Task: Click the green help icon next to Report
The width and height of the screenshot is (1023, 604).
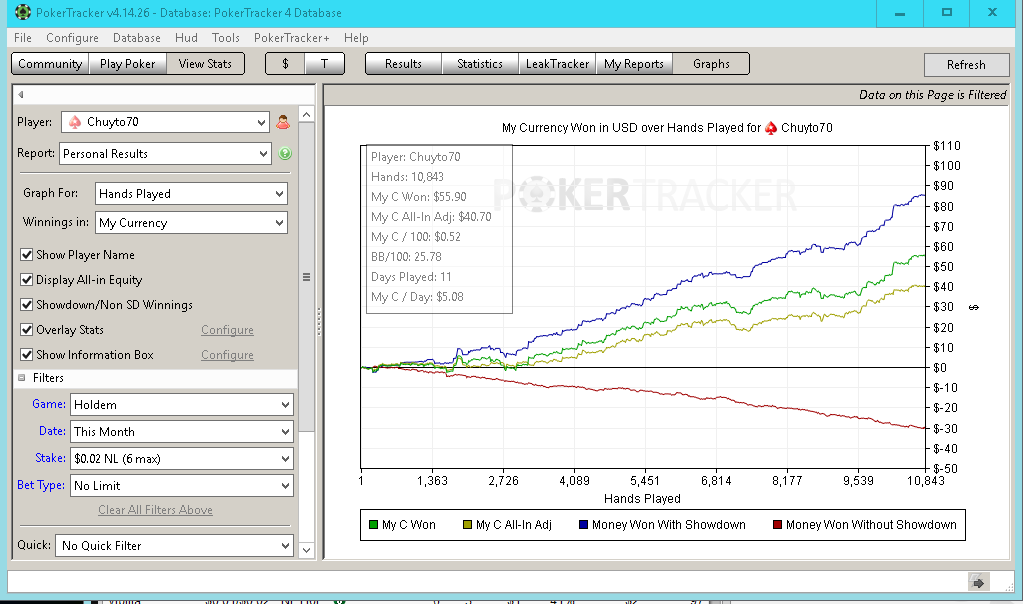Action: point(284,153)
